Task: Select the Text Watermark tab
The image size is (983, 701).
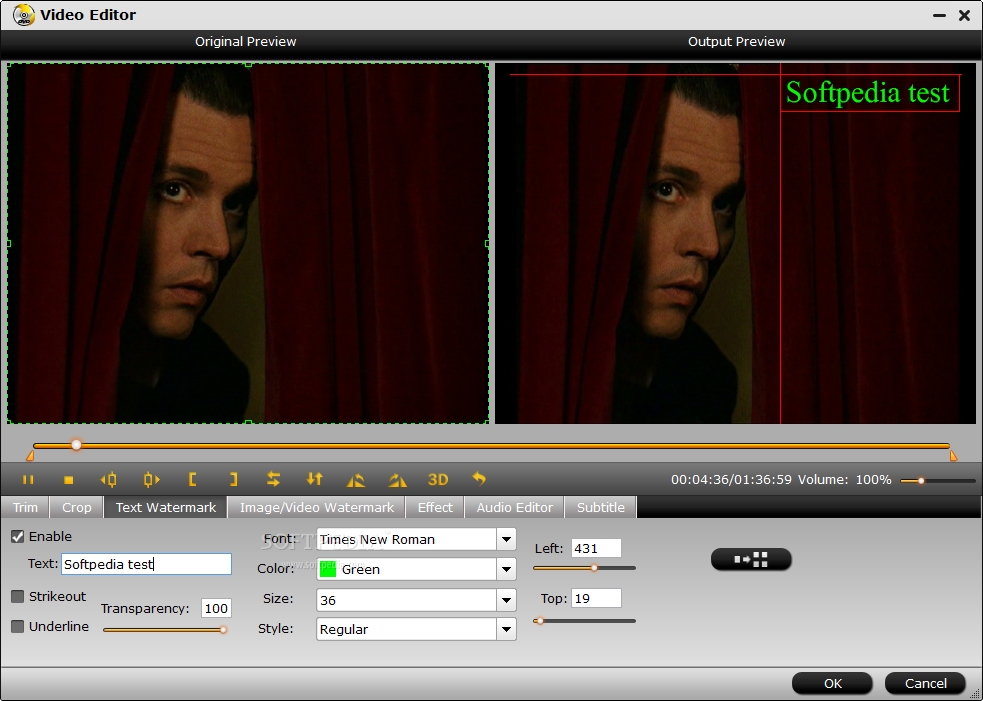Action: tap(166, 507)
